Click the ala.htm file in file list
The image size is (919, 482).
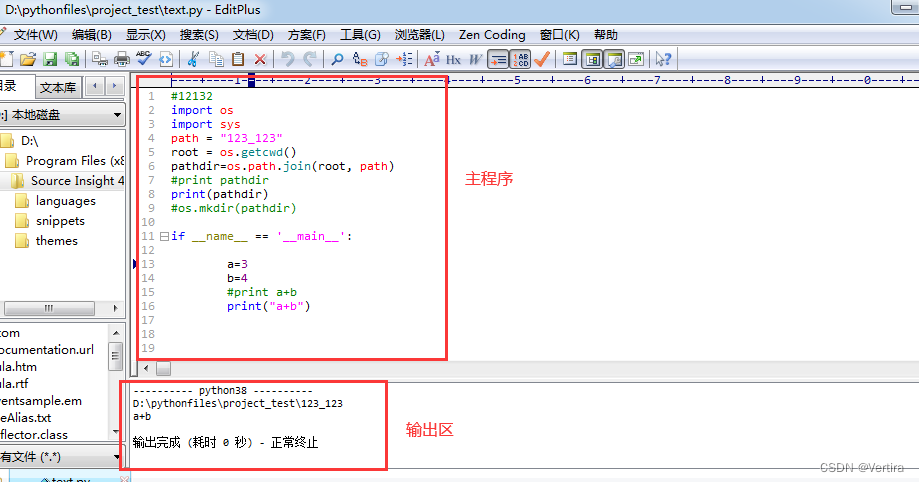click(18, 367)
